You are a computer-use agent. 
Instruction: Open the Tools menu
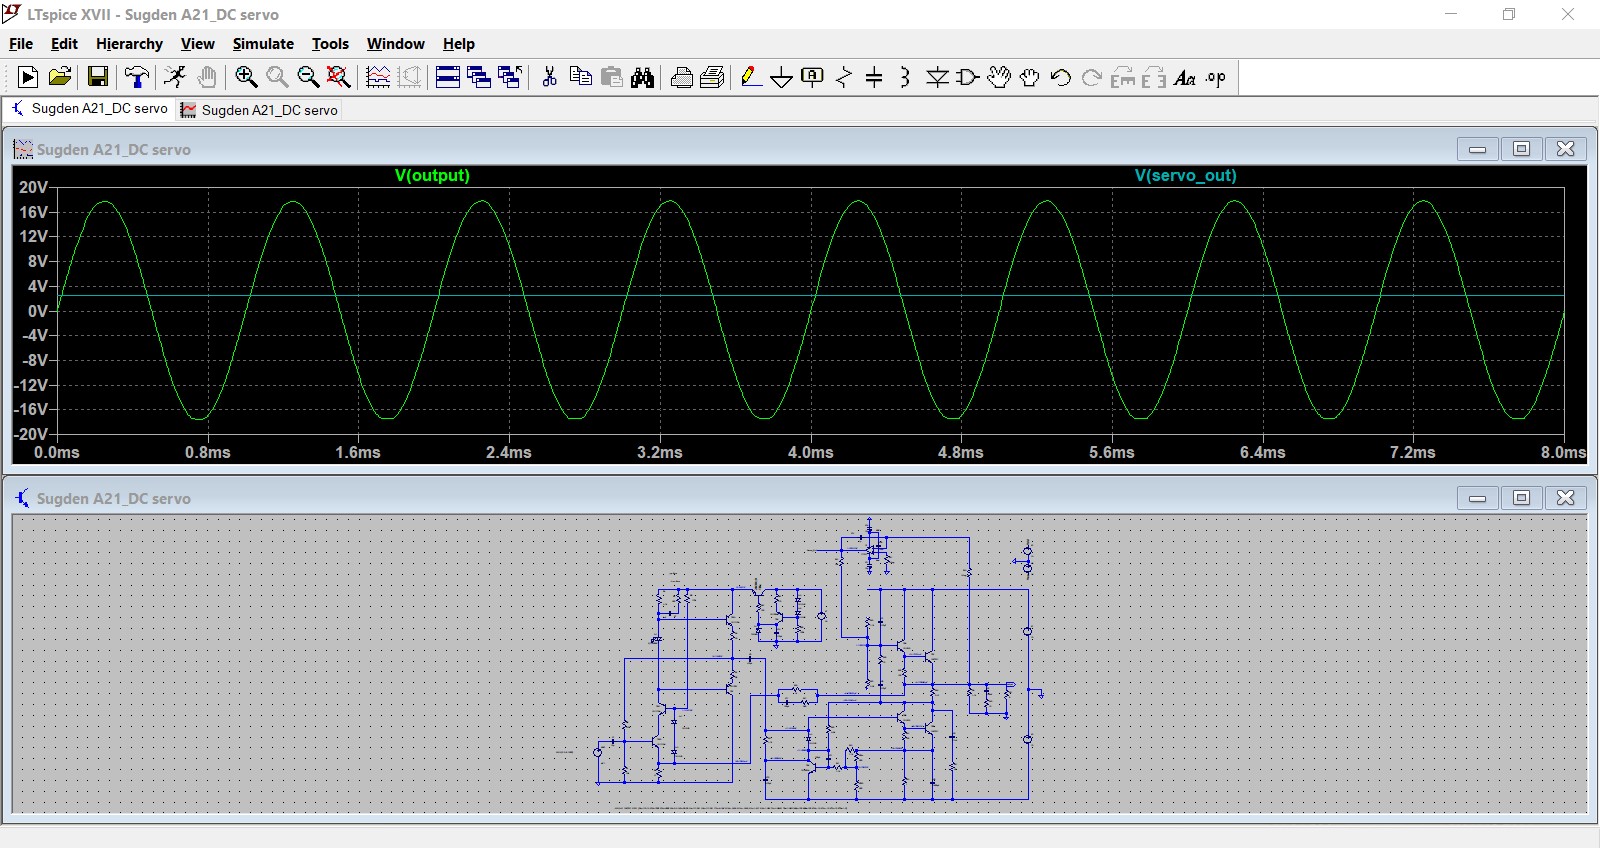click(x=330, y=44)
